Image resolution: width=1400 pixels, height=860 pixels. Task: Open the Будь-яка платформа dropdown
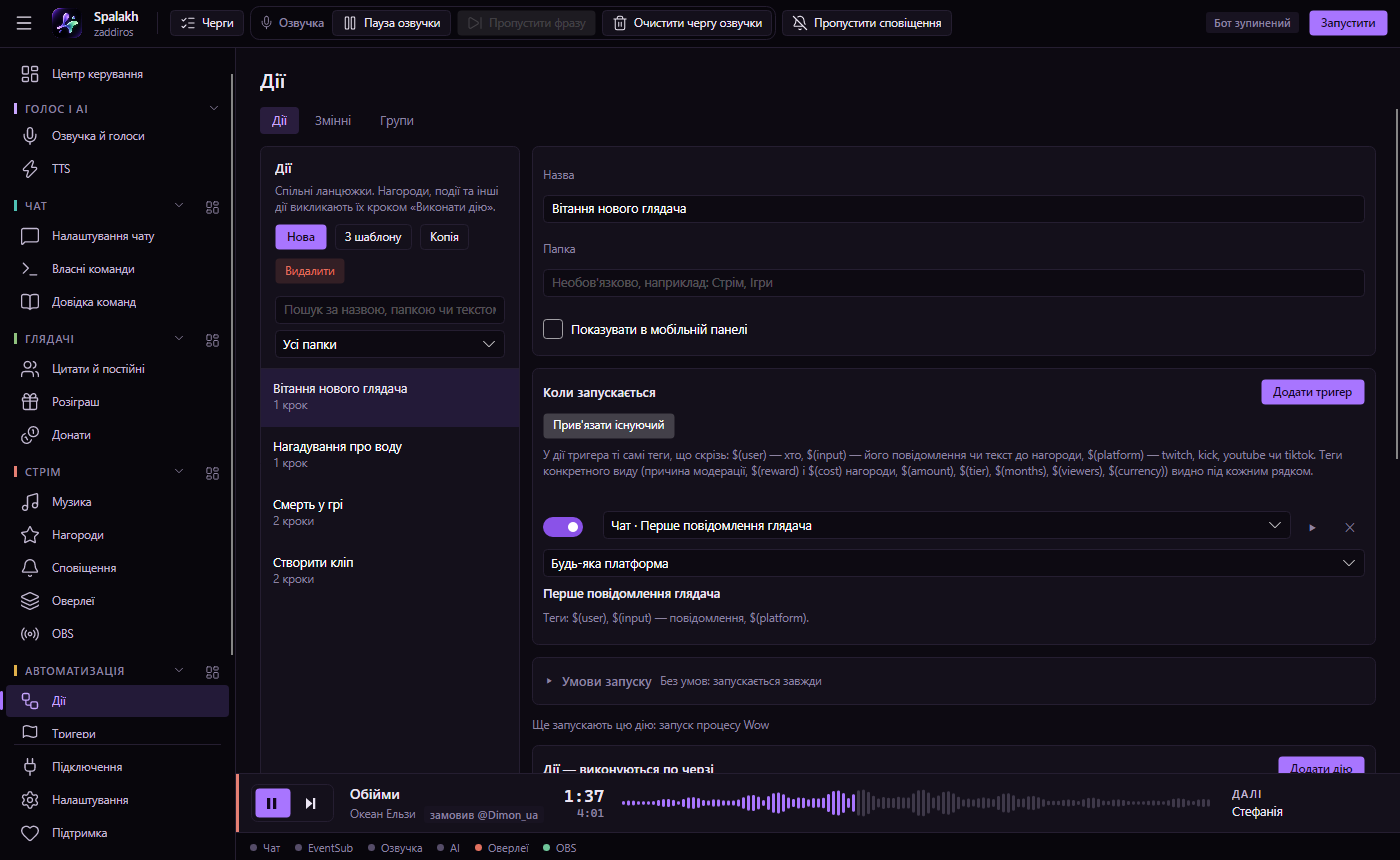[954, 563]
